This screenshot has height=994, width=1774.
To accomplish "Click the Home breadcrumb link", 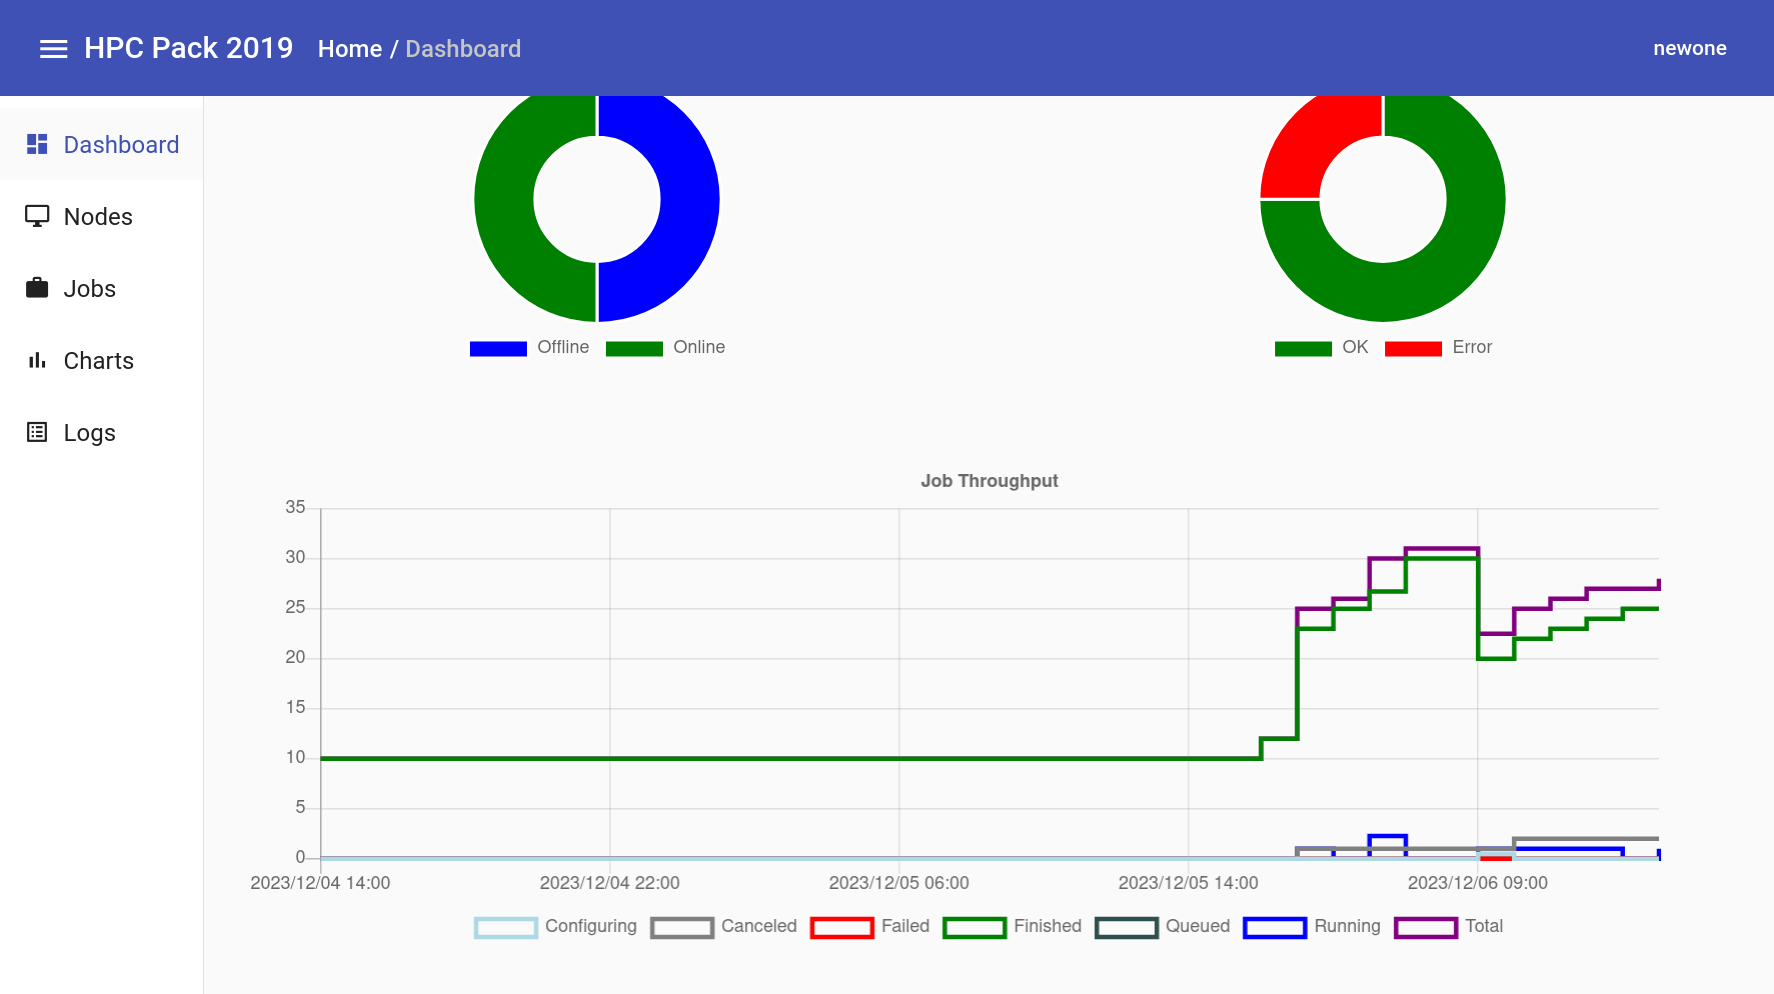I will click(349, 48).
